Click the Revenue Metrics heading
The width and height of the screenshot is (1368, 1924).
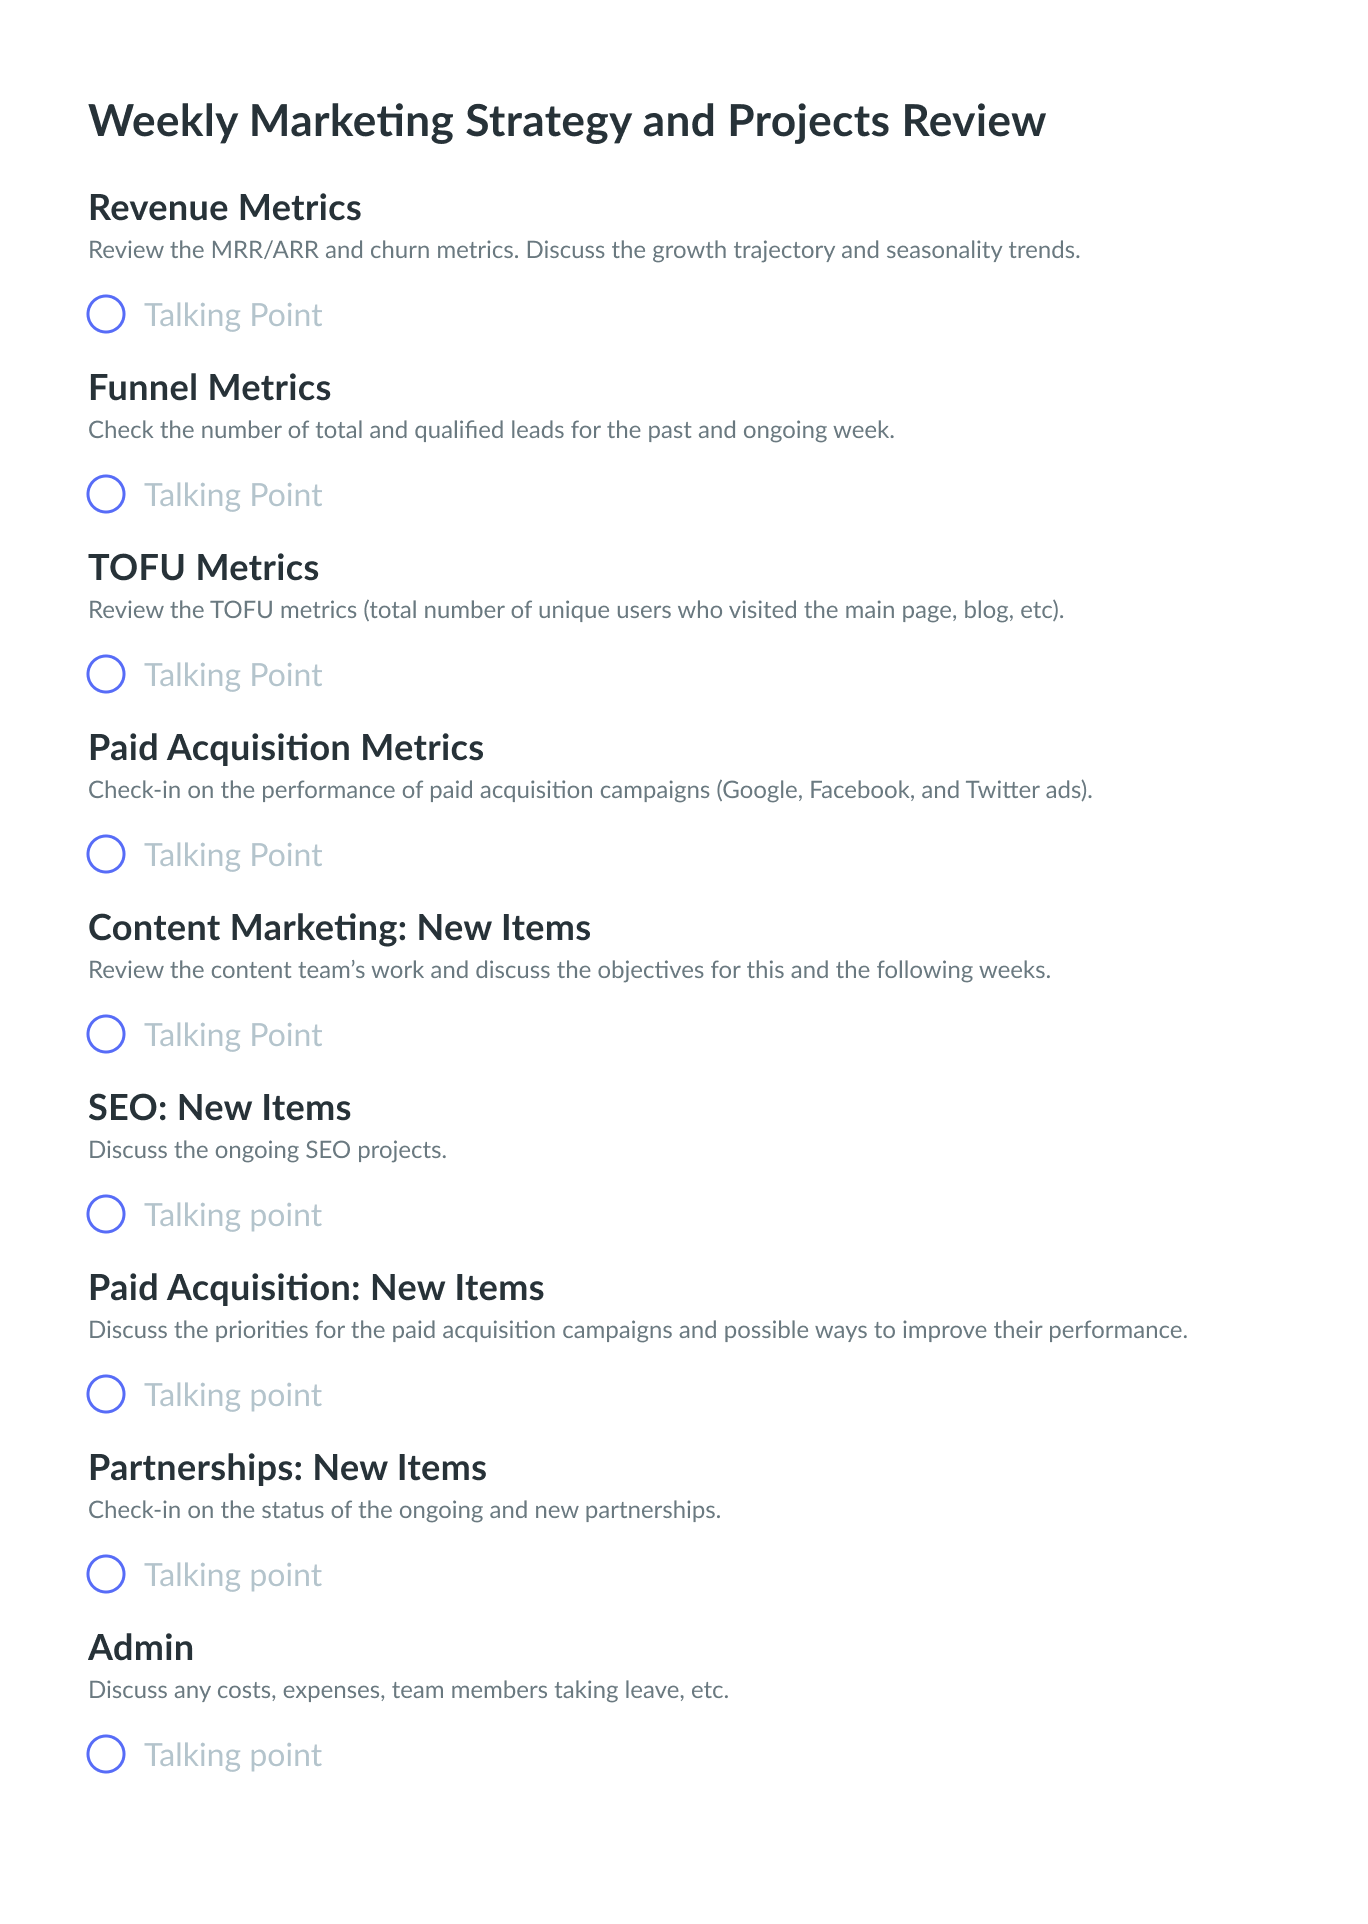tap(225, 207)
